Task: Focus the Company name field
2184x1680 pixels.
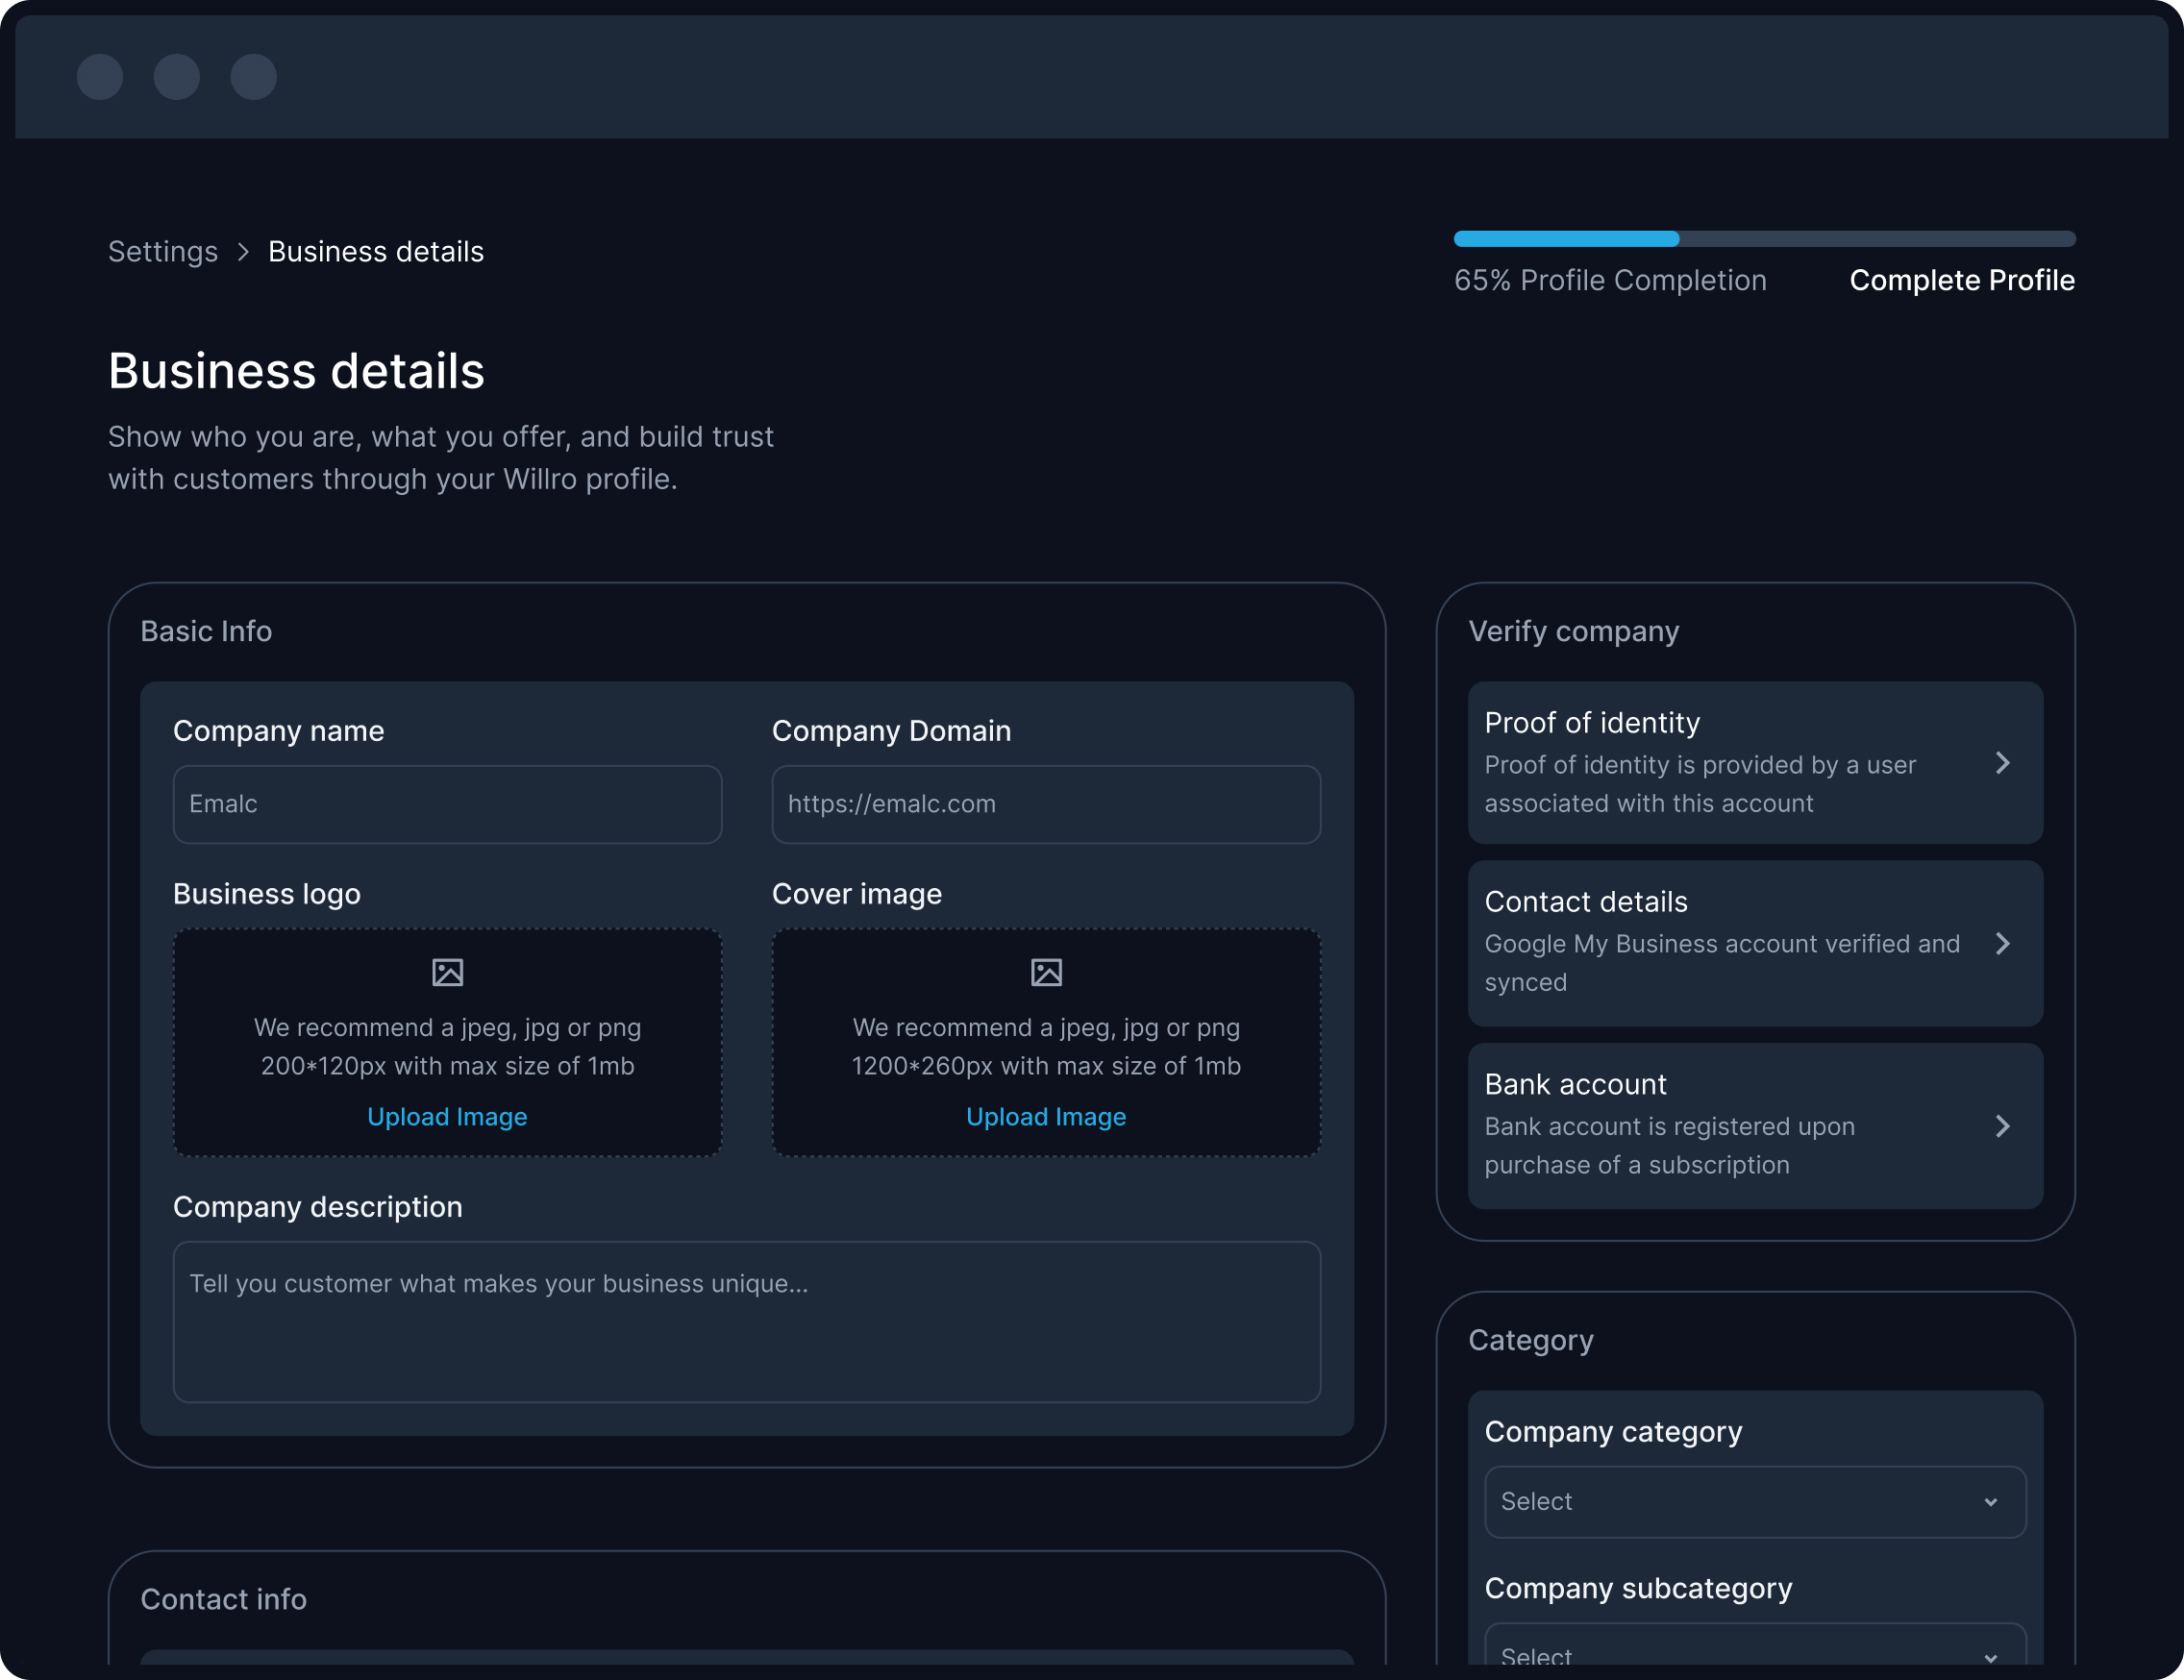Action: coord(447,804)
